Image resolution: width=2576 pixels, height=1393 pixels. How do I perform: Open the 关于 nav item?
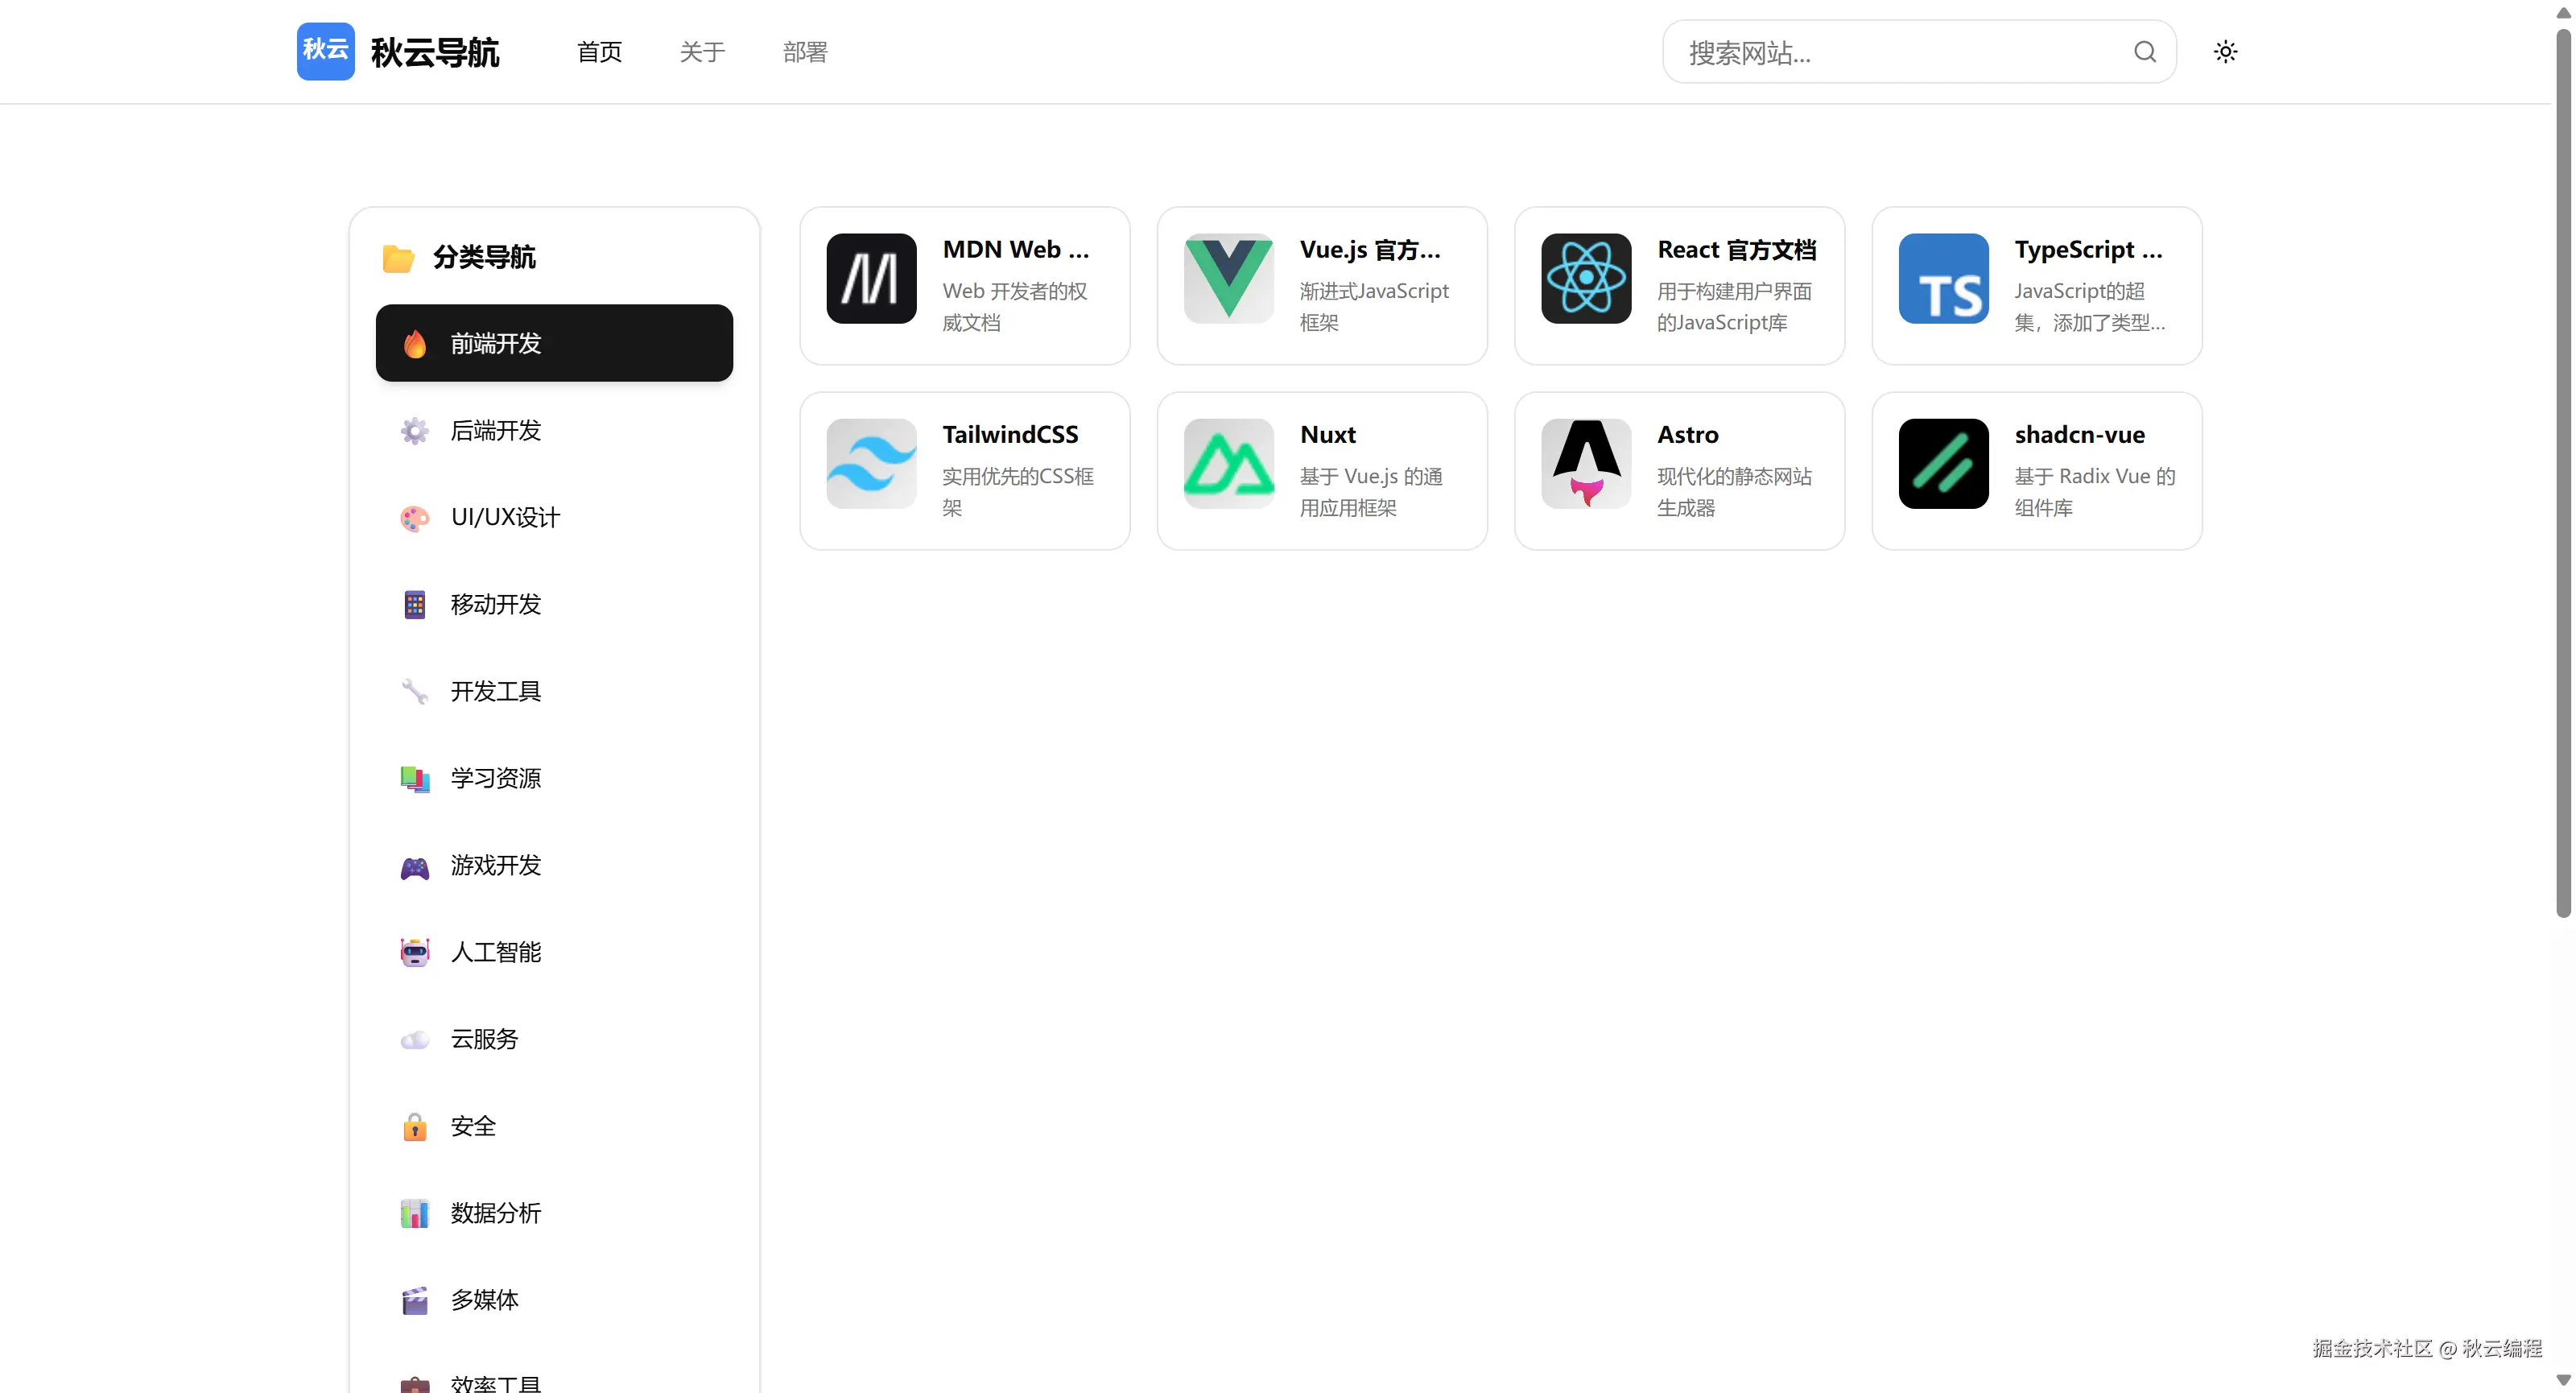tap(702, 52)
